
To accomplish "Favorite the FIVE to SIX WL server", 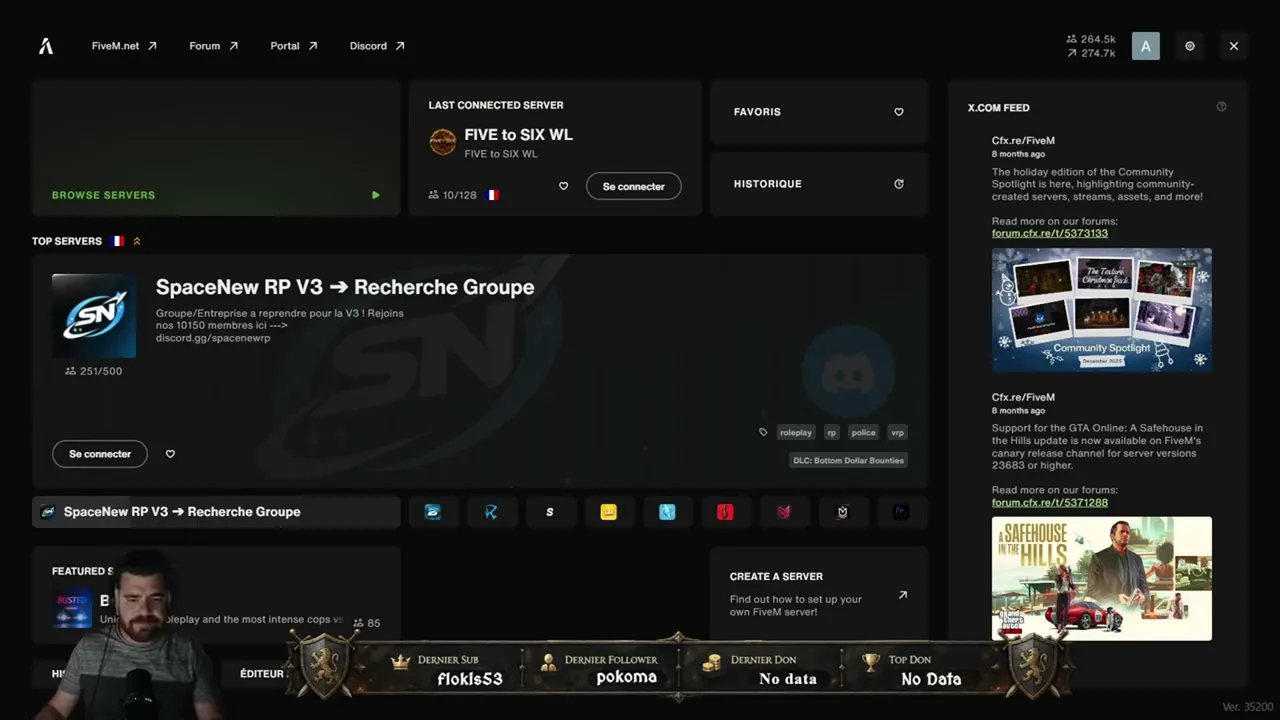I will 563,186.
